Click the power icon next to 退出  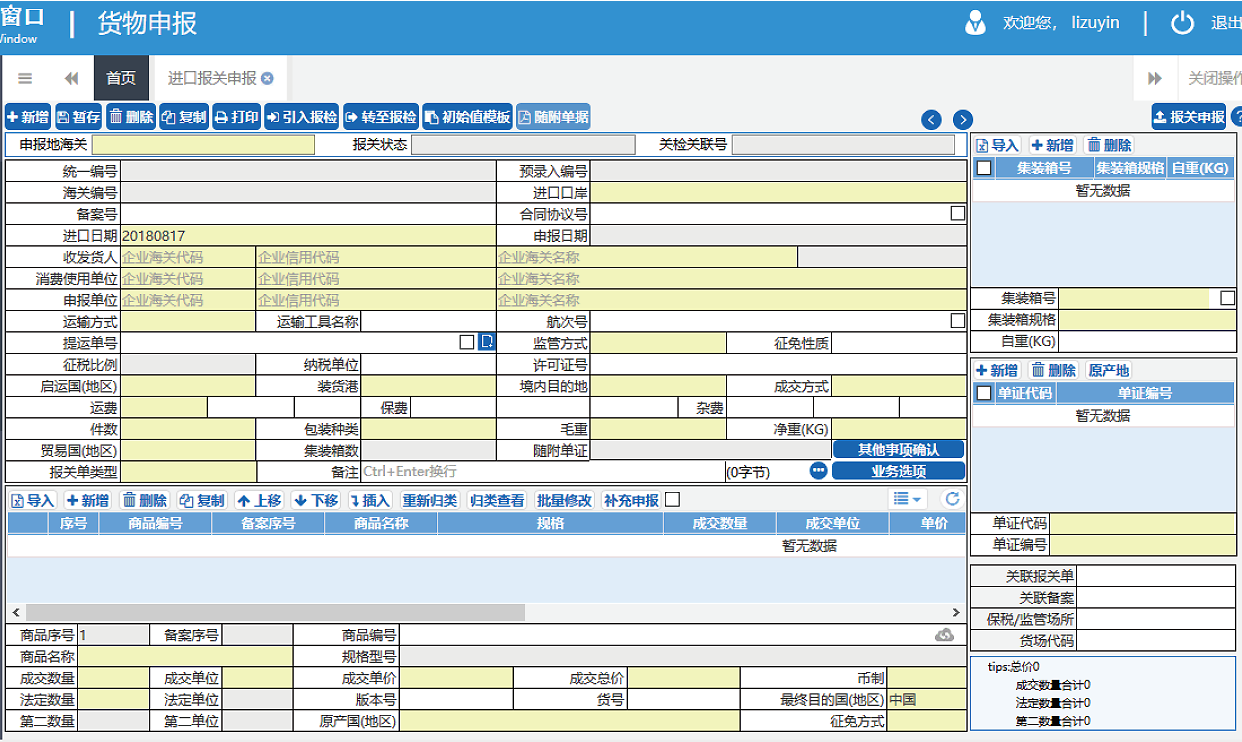pos(1183,23)
